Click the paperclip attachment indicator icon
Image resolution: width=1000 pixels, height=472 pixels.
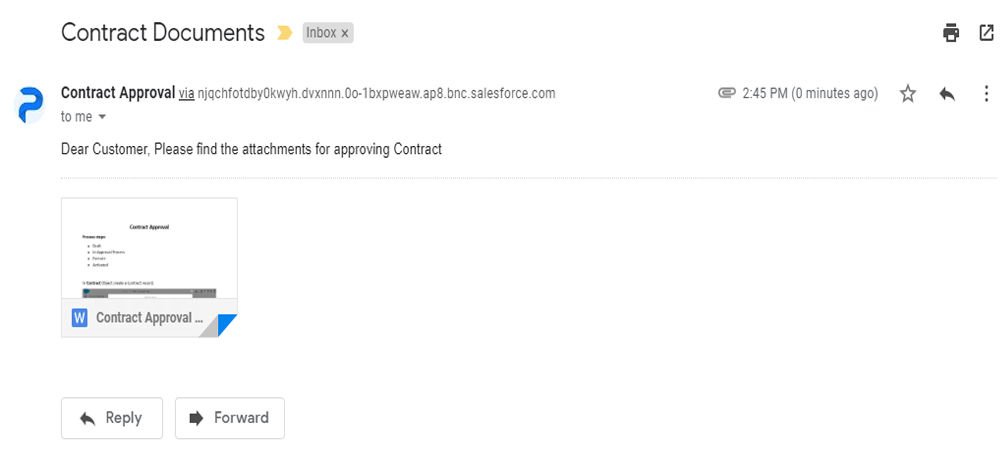pos(726,93)
